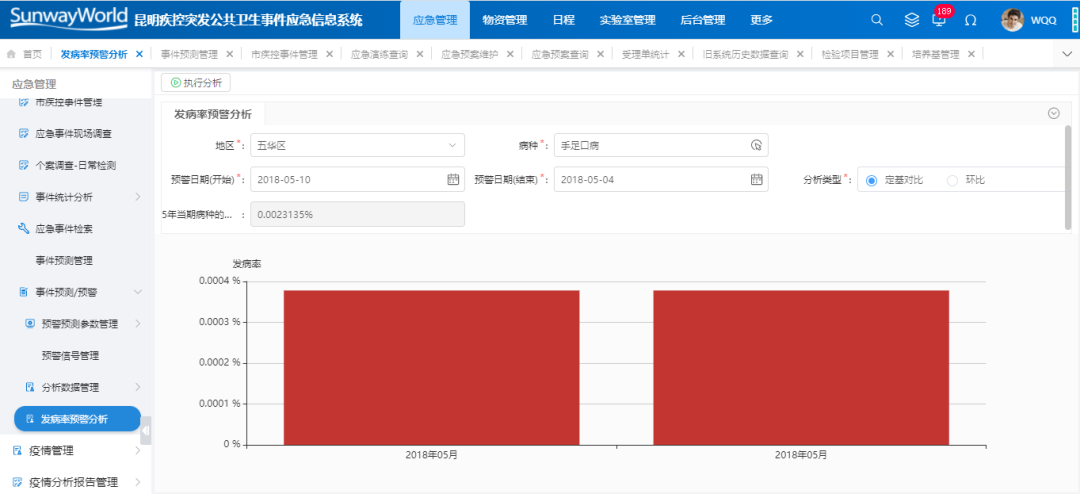Open the 物资管理 top menu

[x=504, y=20]
